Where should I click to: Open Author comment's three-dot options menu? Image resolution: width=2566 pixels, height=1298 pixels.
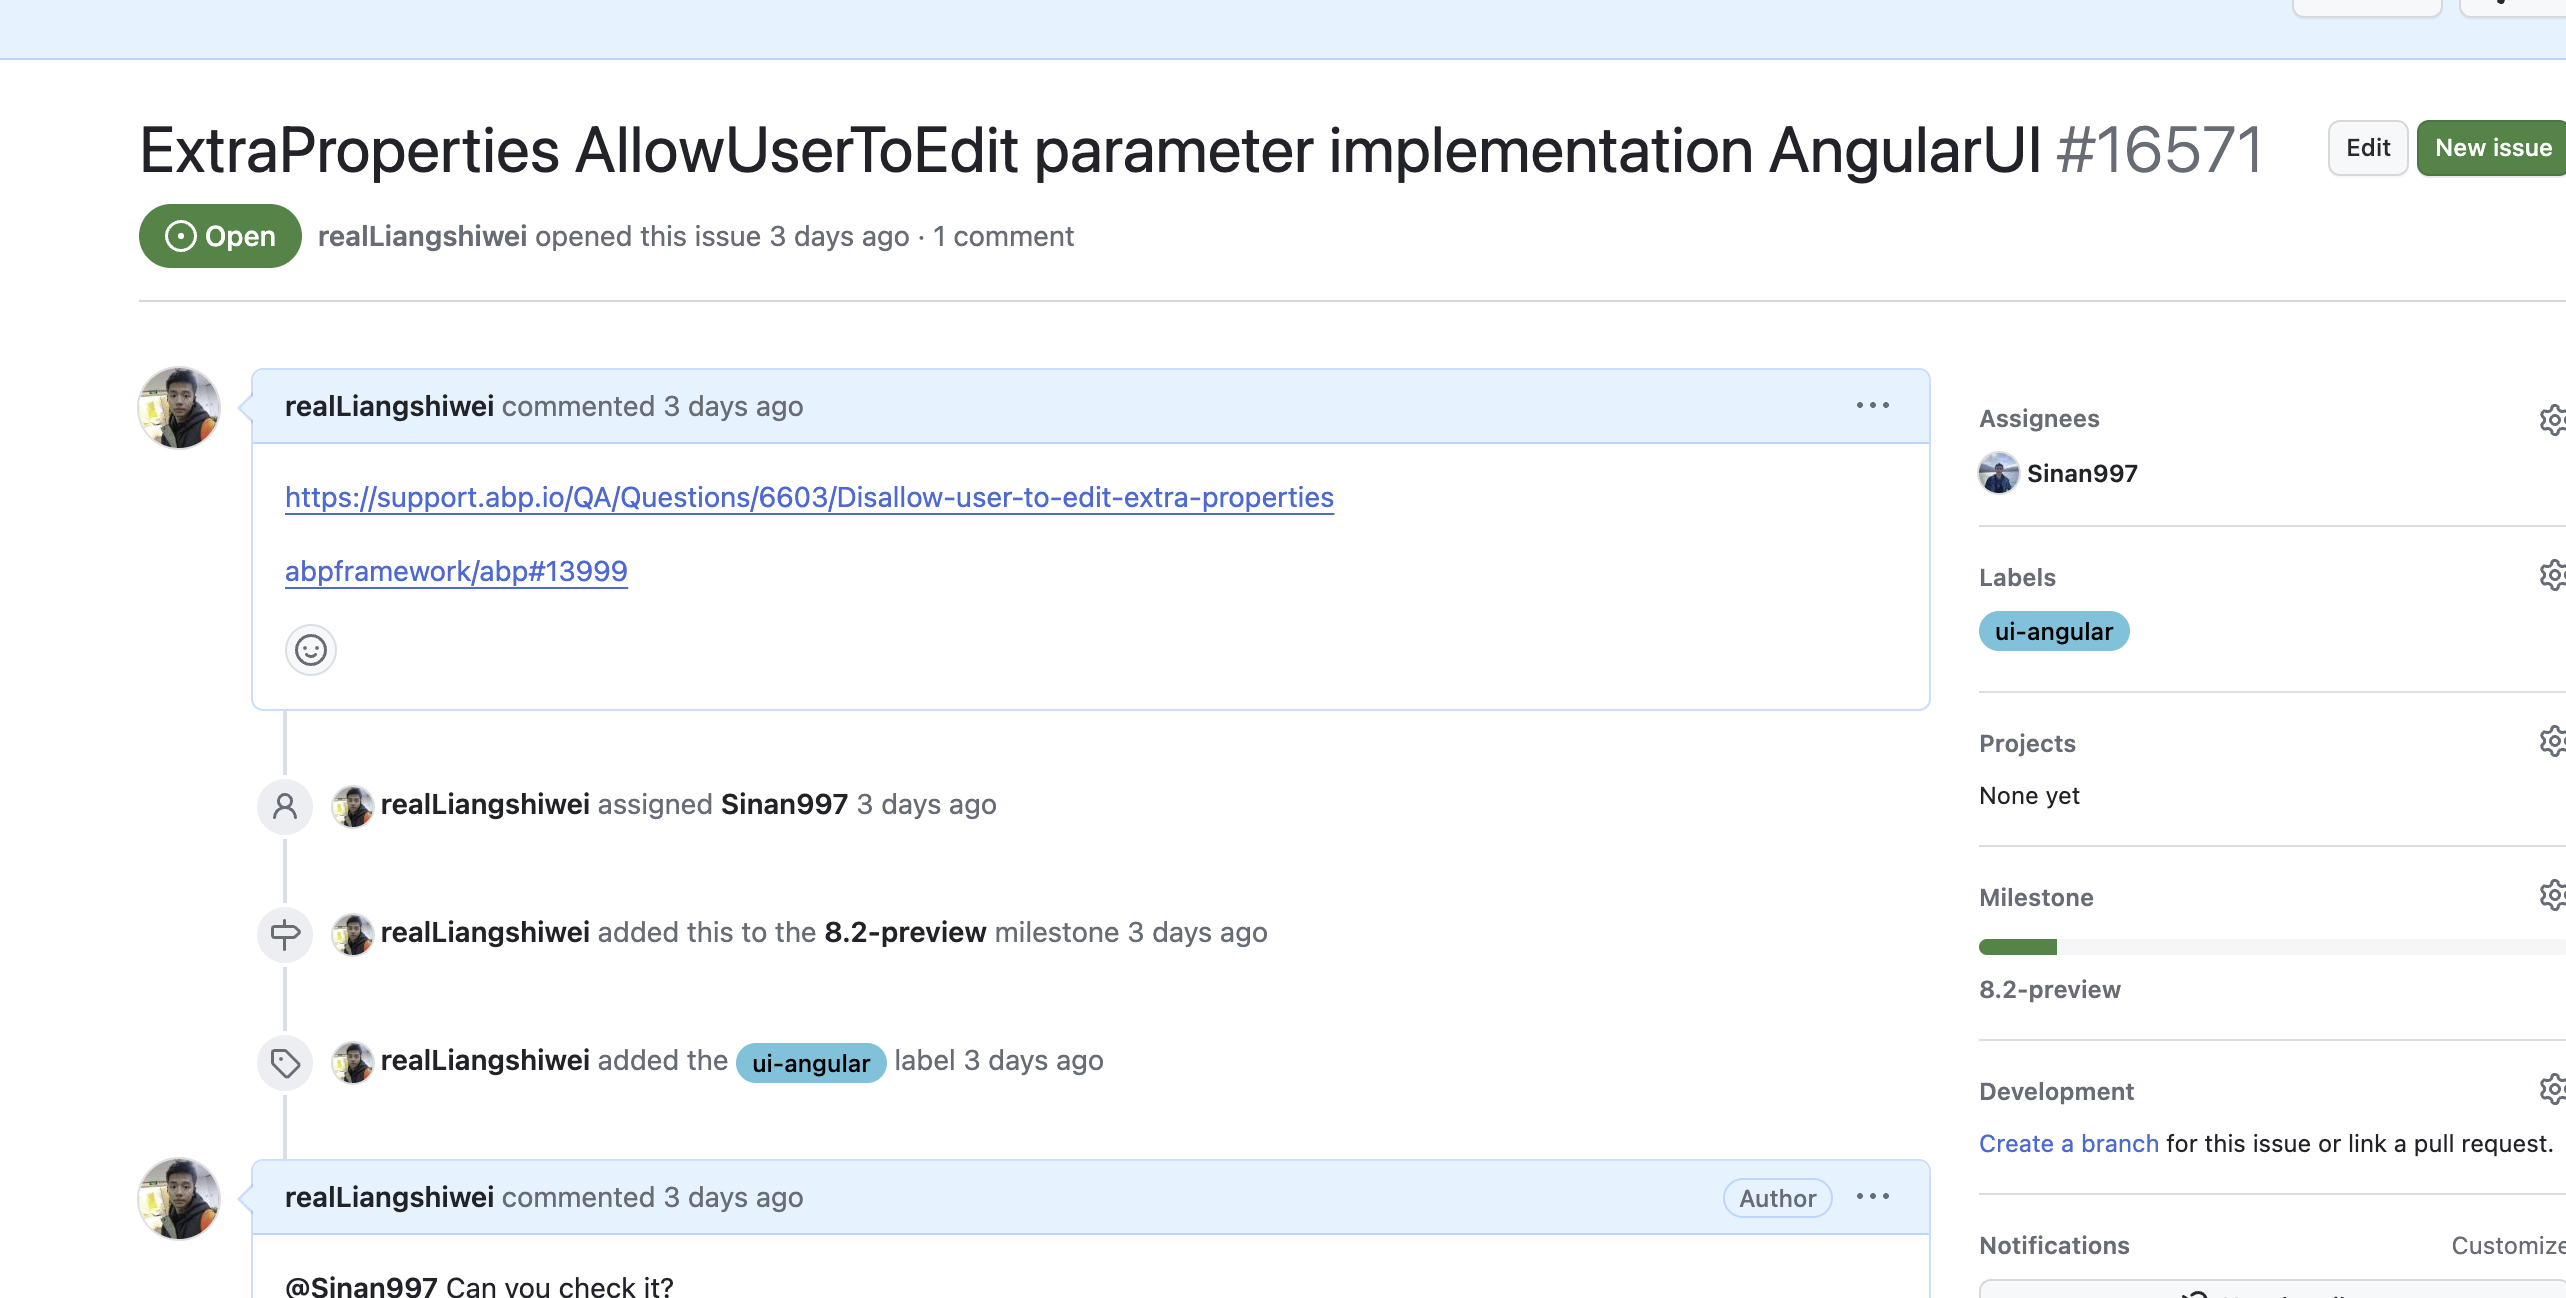[1872, 1196]
